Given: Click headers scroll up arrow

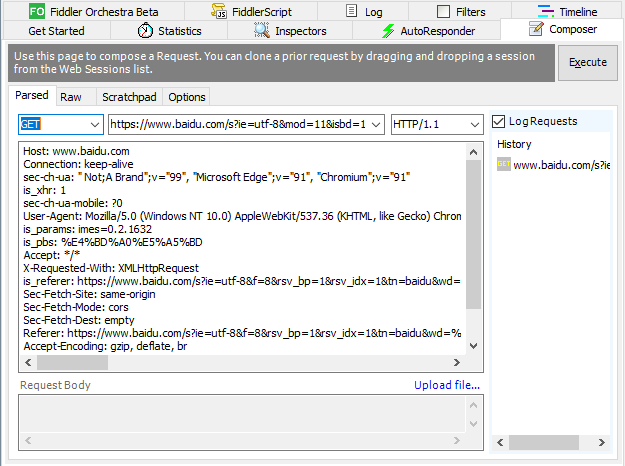Looking at the screenshot, I should (x=473, y=152).
